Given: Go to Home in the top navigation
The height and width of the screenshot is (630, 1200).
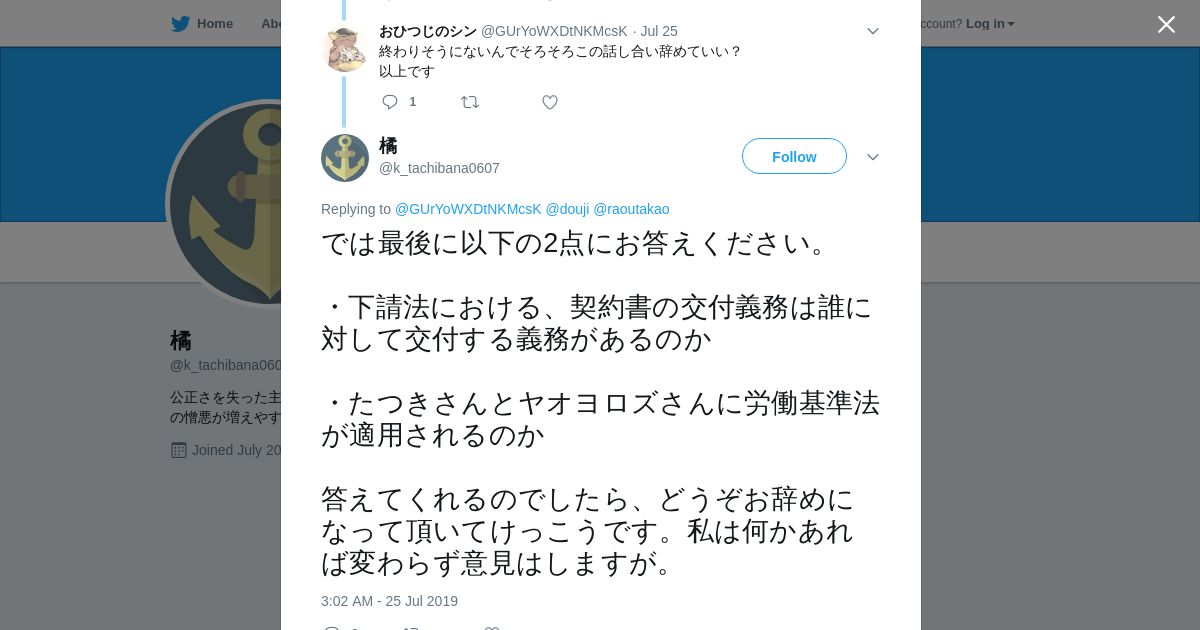Looking at the screenshot, I should 215,23.
